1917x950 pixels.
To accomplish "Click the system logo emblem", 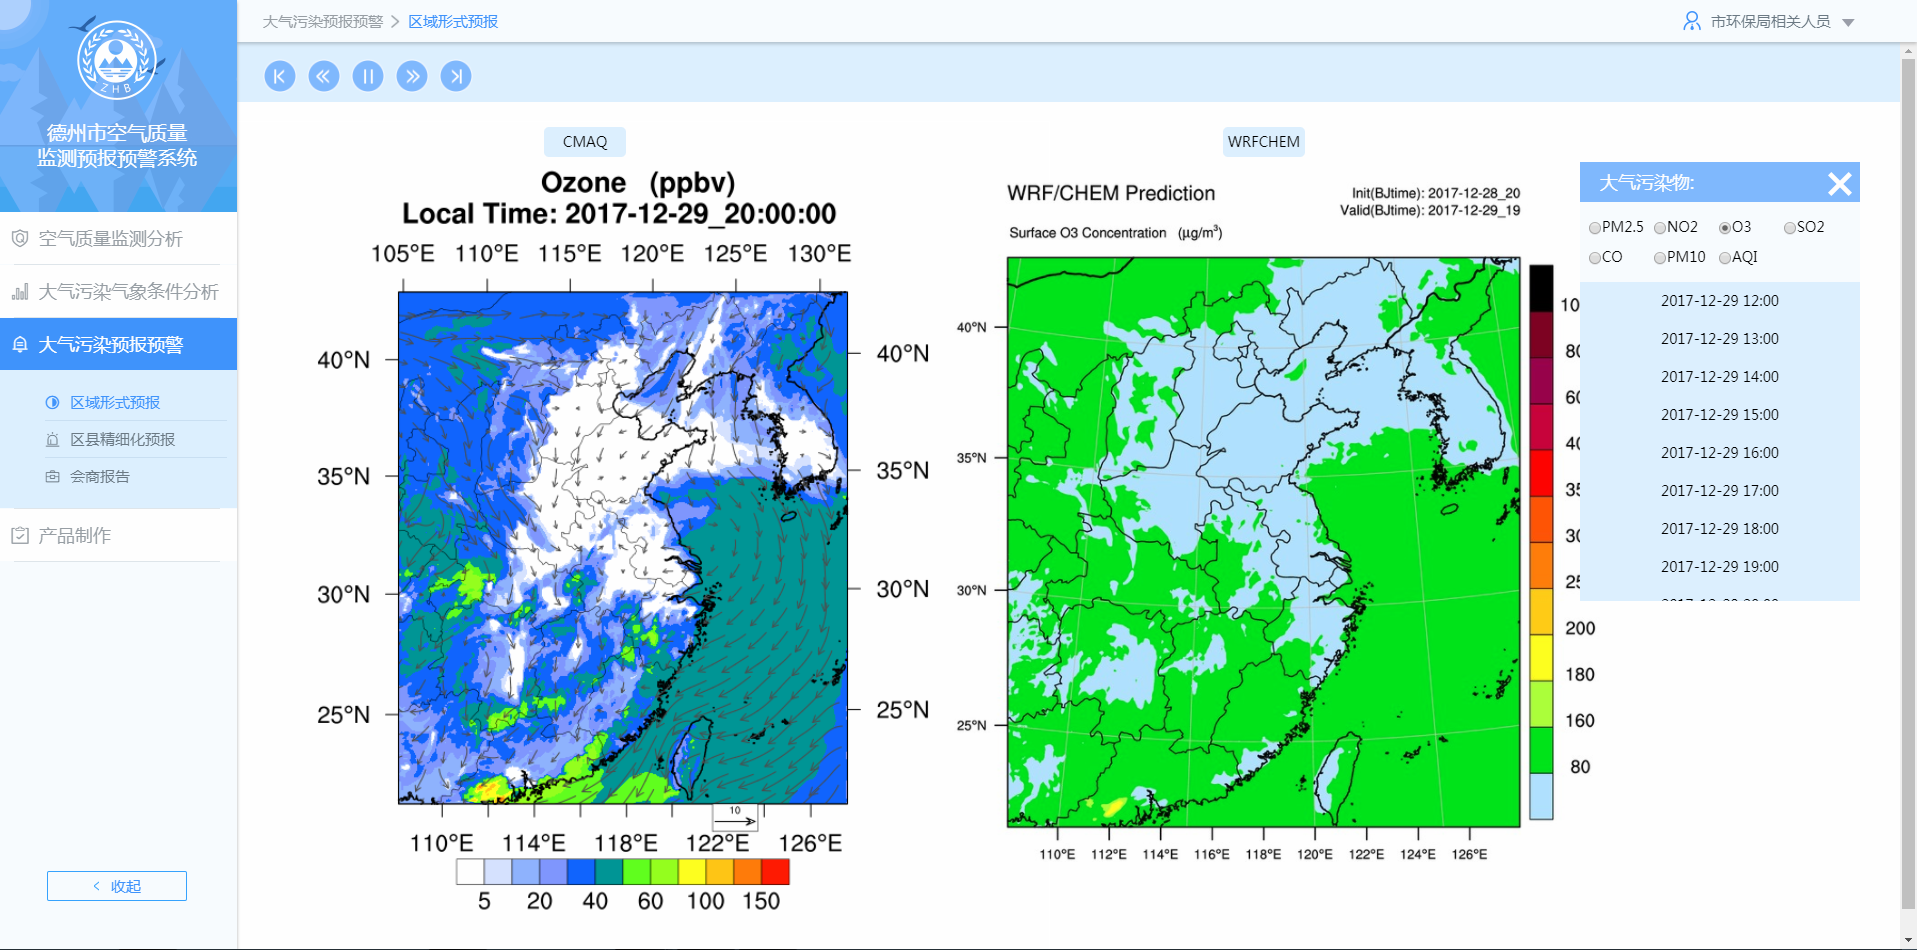I will point(117,61).
